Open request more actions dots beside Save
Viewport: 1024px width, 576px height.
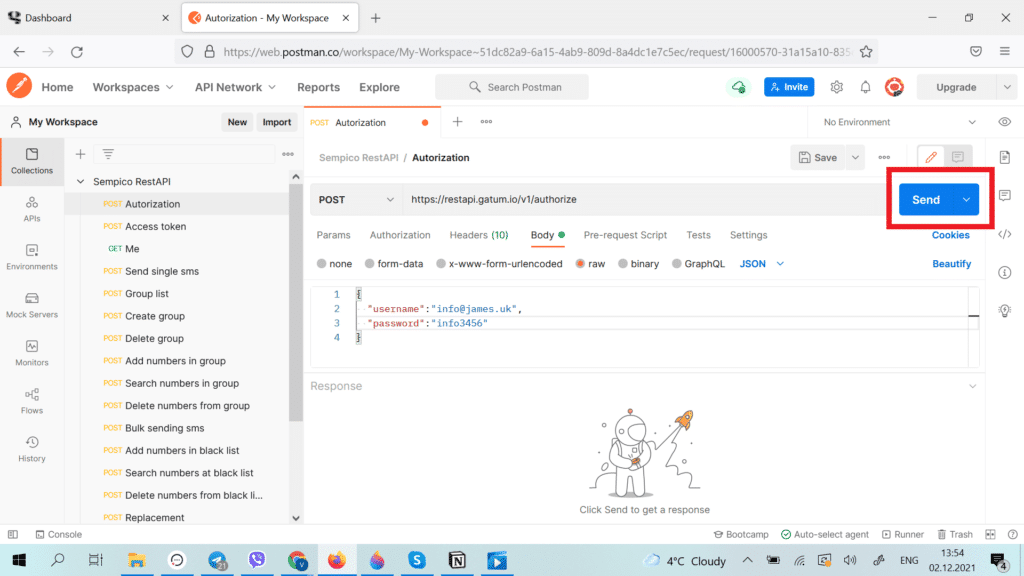pos(884,157)
